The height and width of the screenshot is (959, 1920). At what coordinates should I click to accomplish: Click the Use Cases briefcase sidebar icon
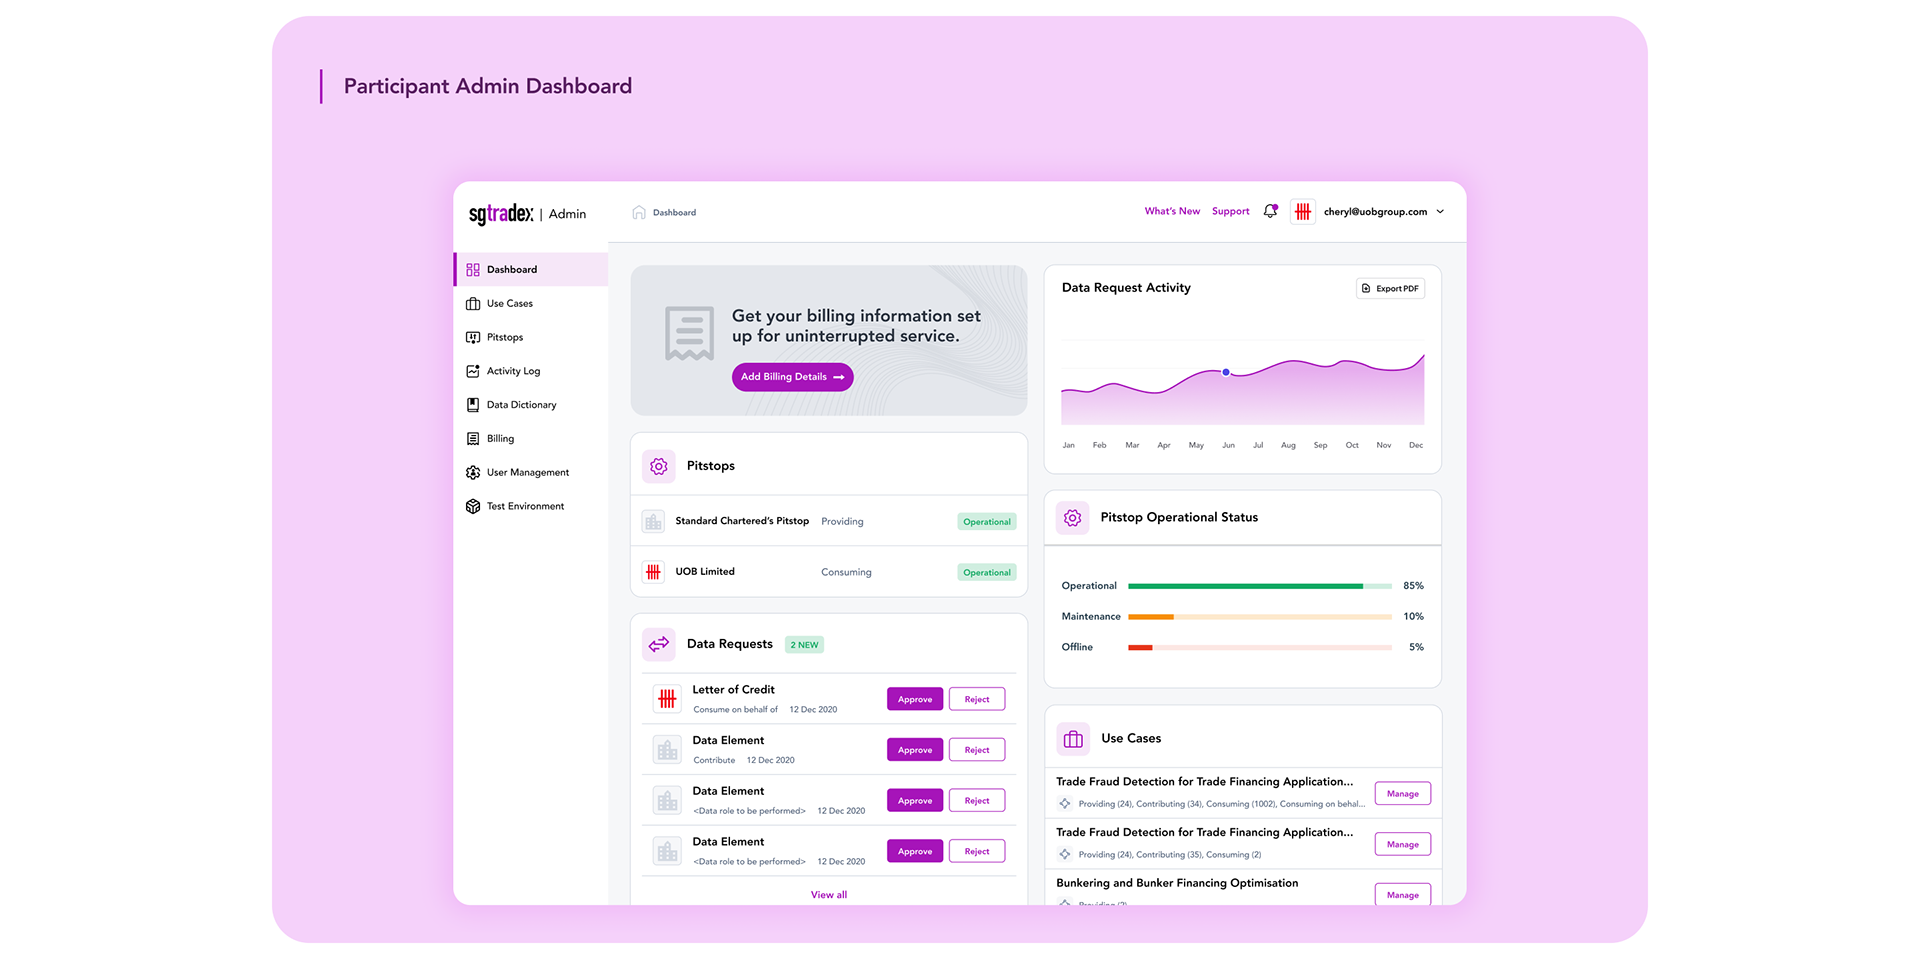coord(473,303)
